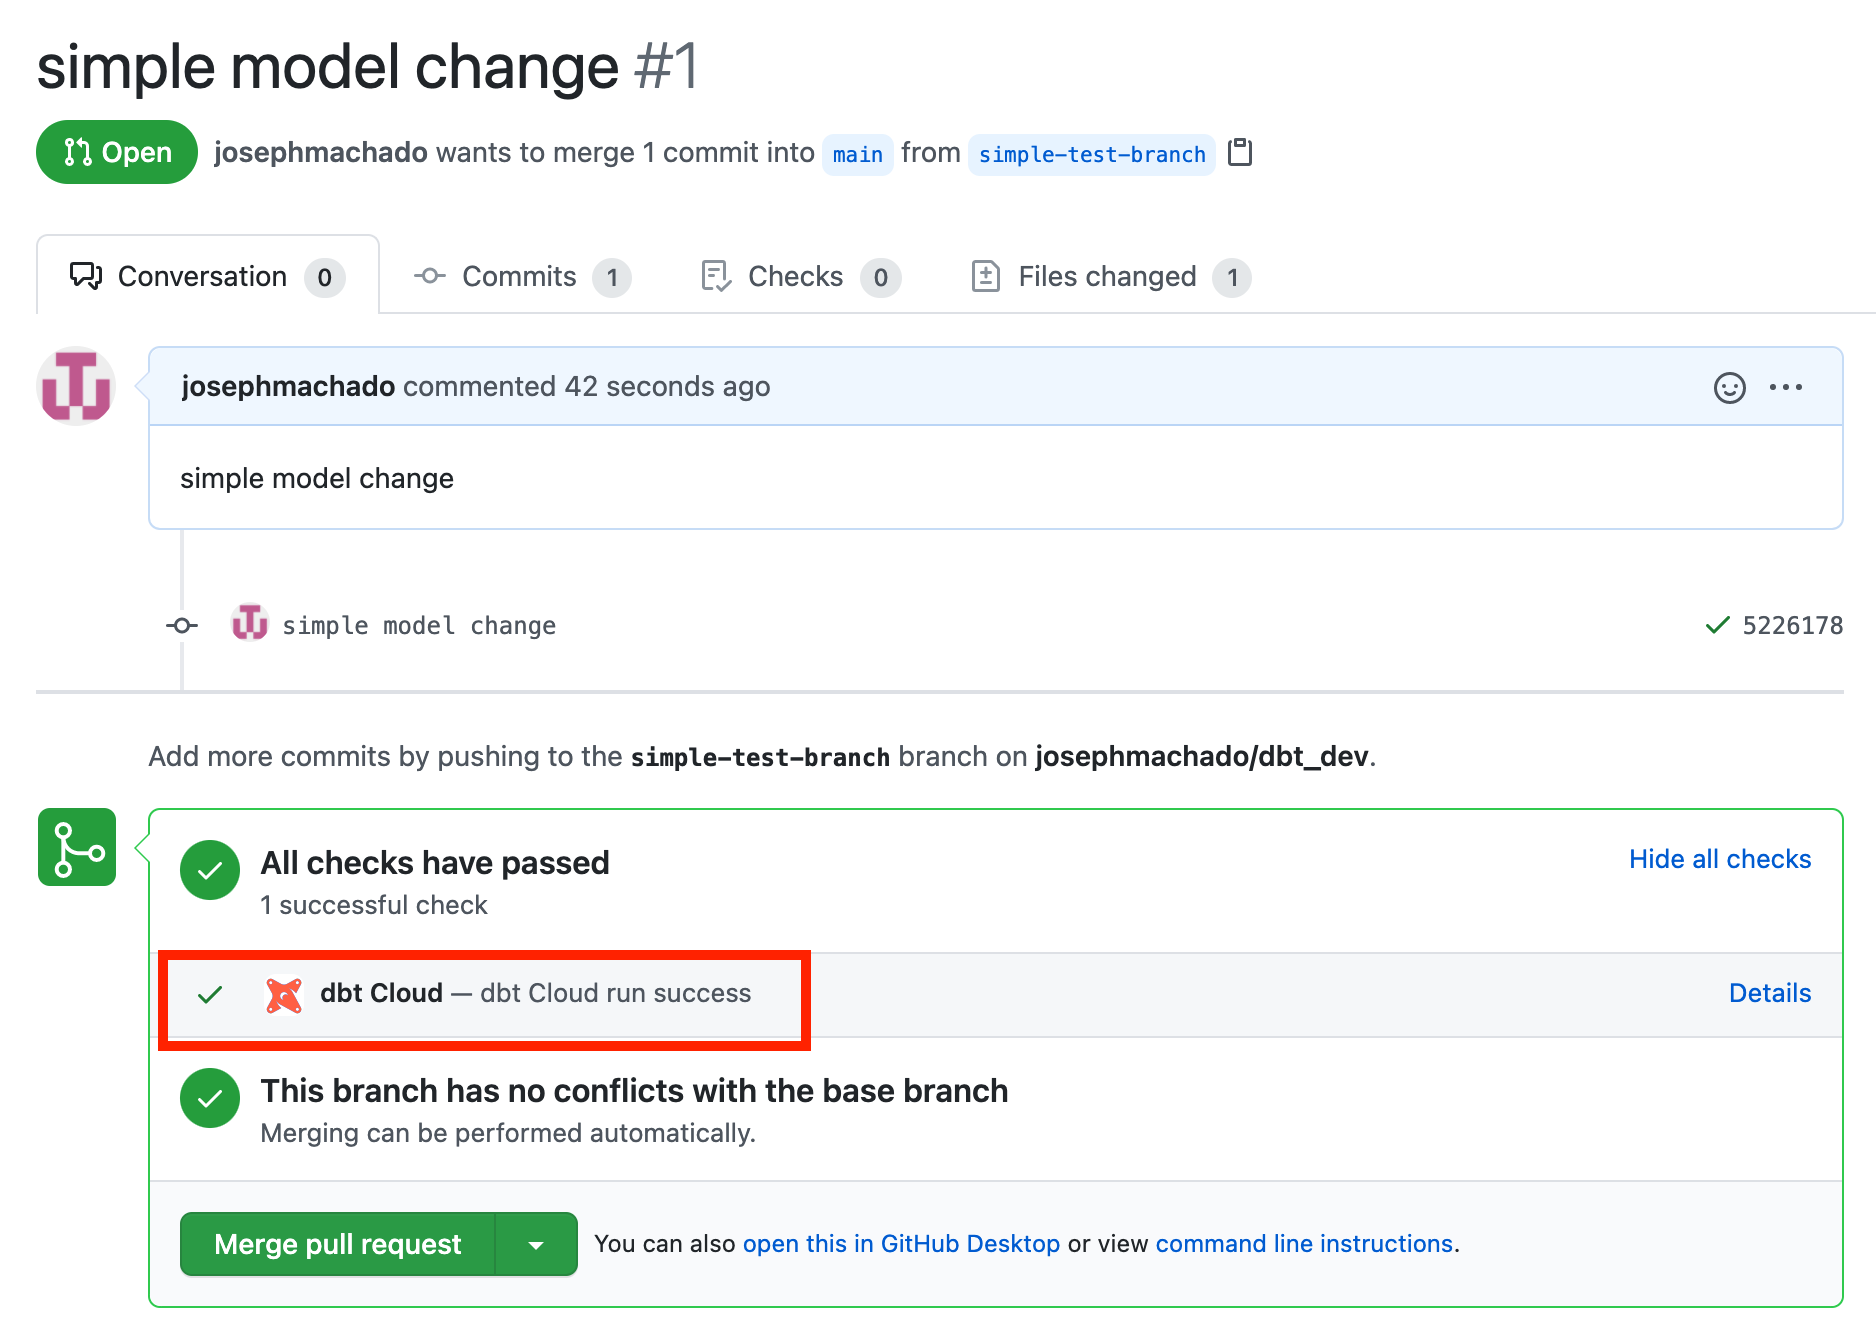1876x1336 pixels.
Task: Click the main base branch label
Action: coord(857,155)
